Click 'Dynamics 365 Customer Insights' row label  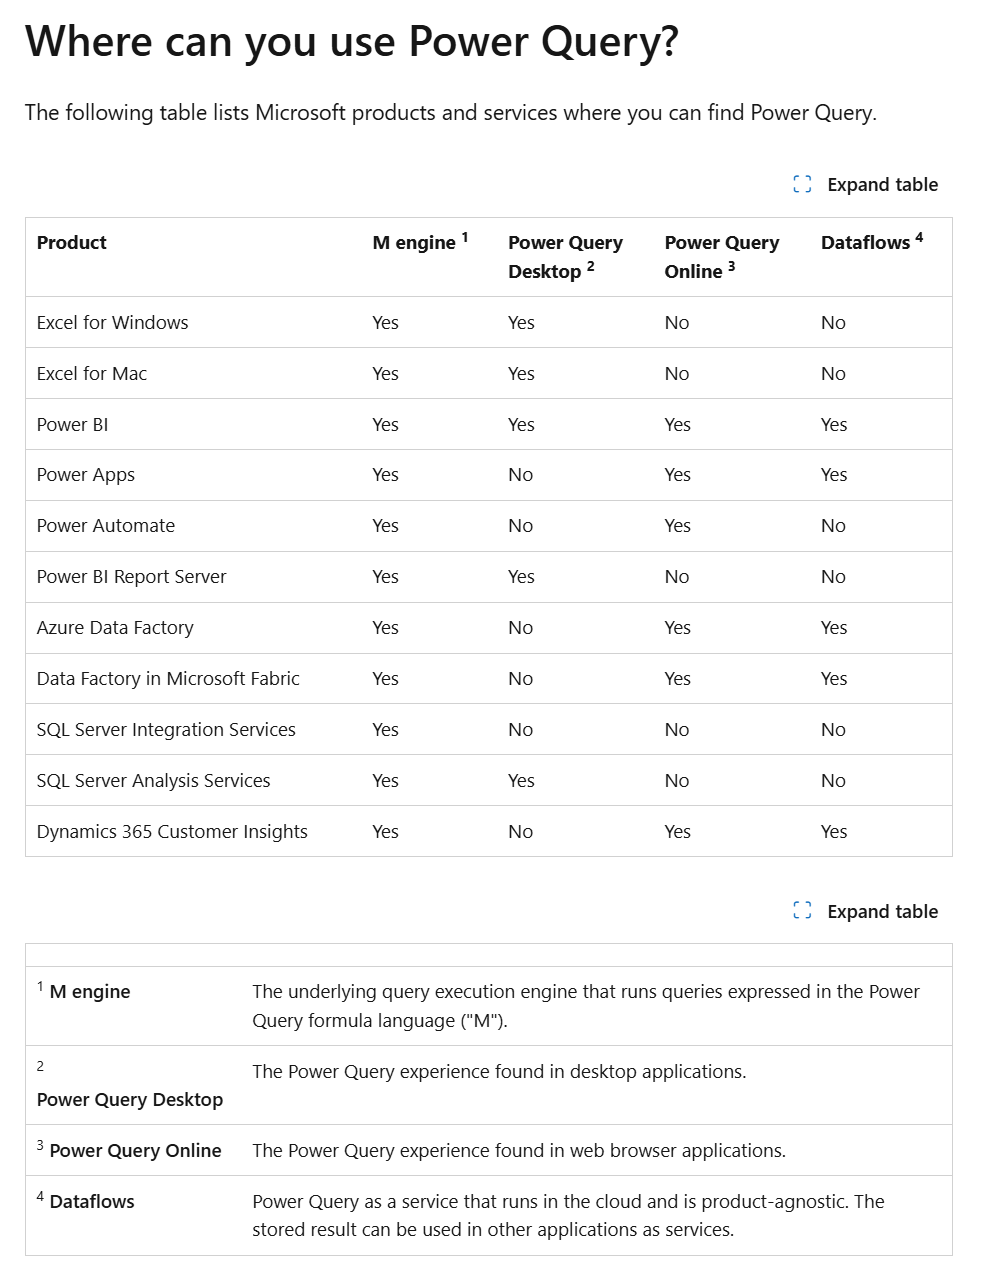172,831
